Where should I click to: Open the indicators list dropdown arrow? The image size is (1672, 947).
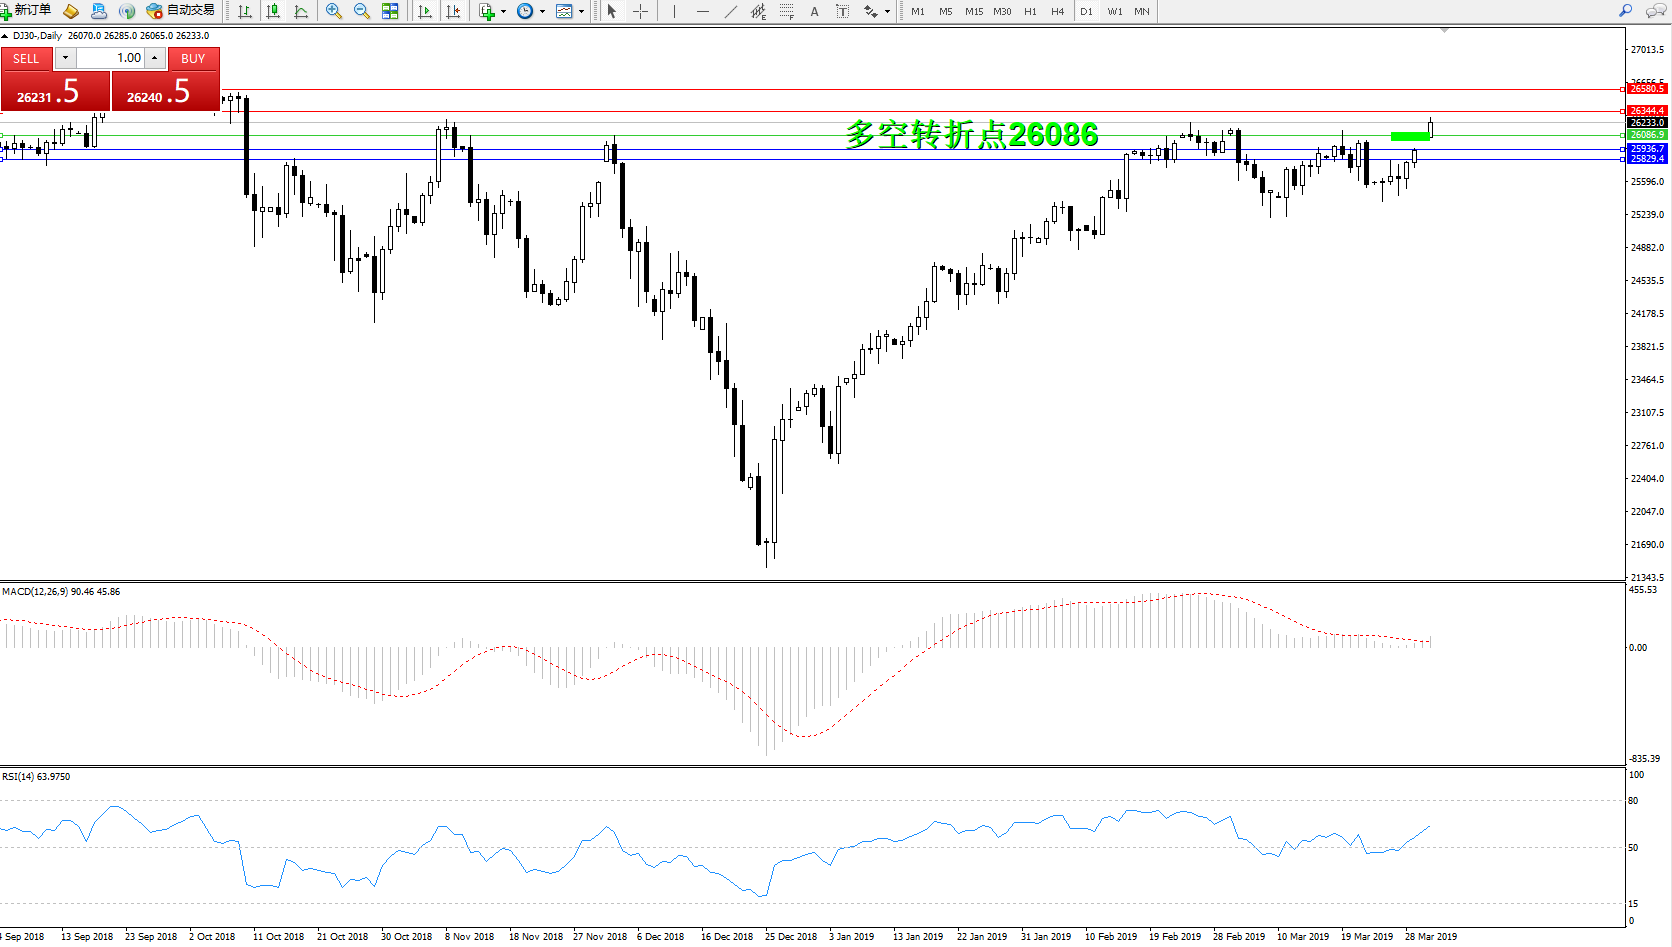(503, 12)
